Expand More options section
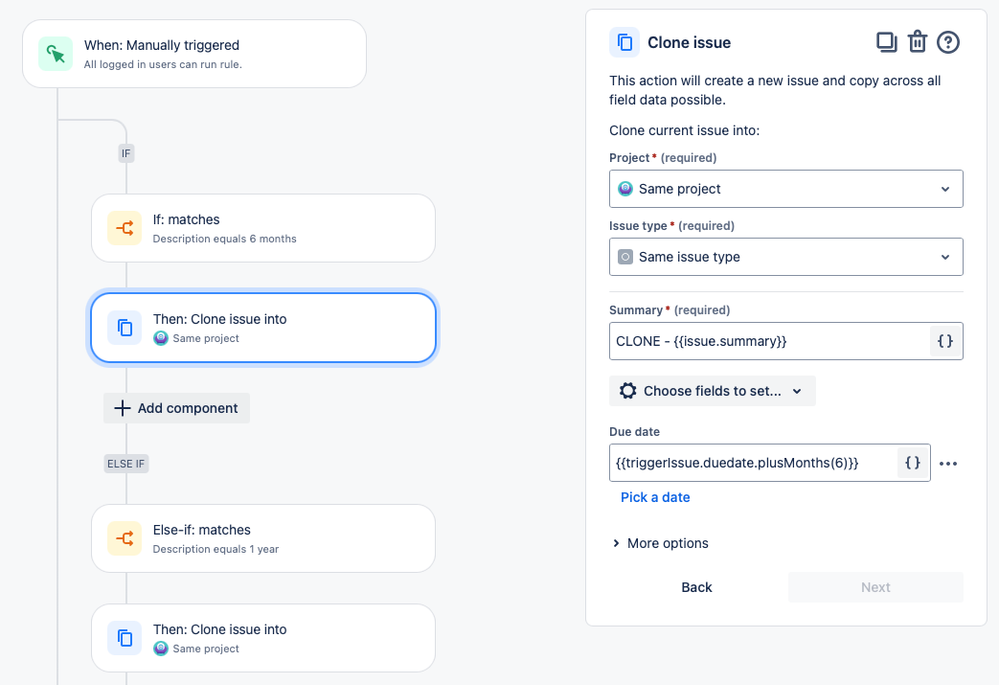Viewport: 999px width, 685px height. (x=660, y=543)
